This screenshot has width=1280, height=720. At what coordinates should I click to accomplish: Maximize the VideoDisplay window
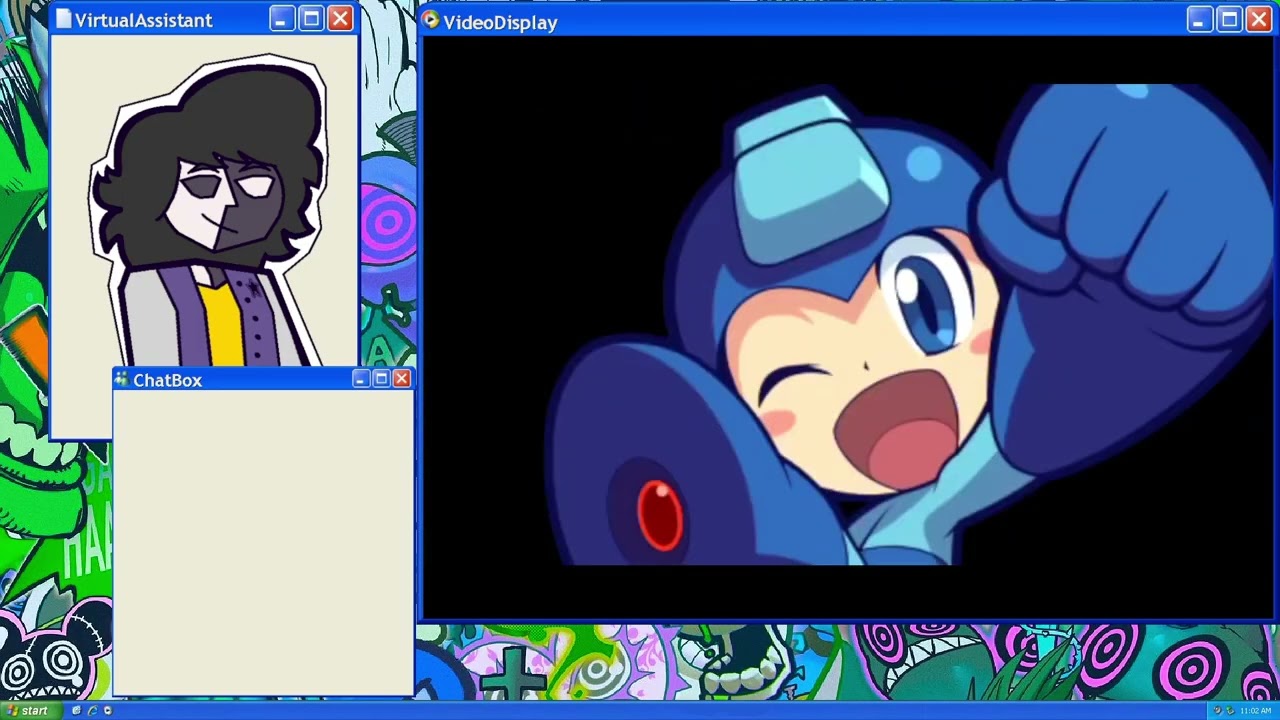pos(1229,20)
